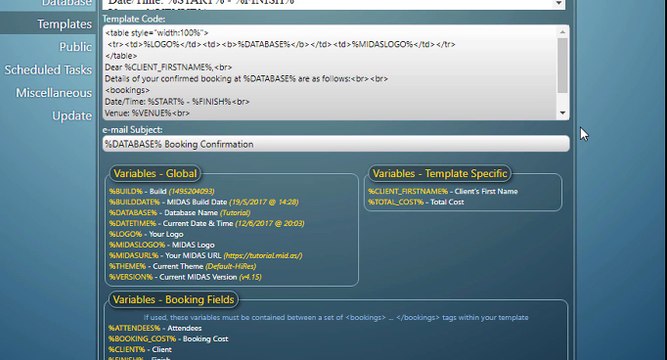Click the 'e-mail Subject:' label
The height and width of the screenshot is (360, 667).
133,130
